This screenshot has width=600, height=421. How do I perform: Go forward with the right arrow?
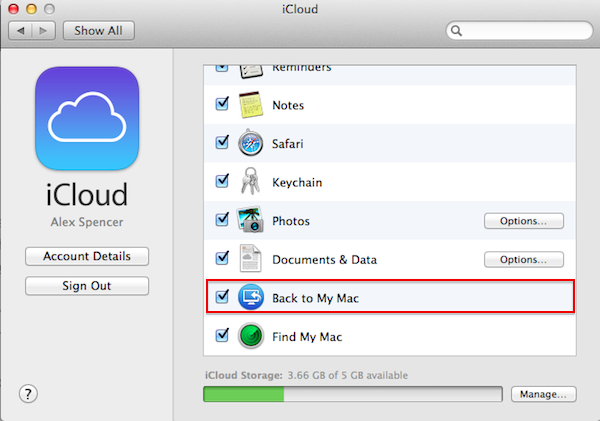click(44, 31)
